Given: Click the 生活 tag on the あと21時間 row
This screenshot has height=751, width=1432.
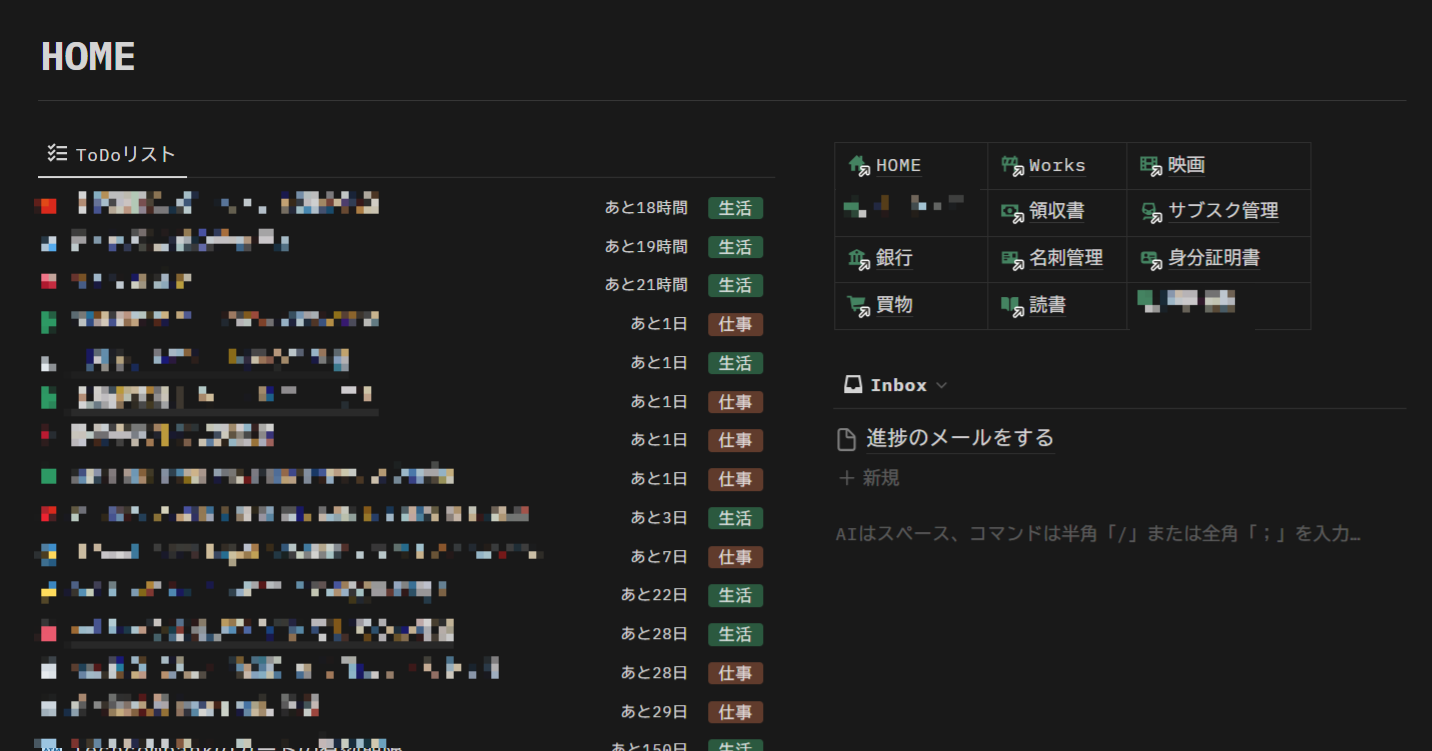Looking at the screenshot, I should pos(735,286).
